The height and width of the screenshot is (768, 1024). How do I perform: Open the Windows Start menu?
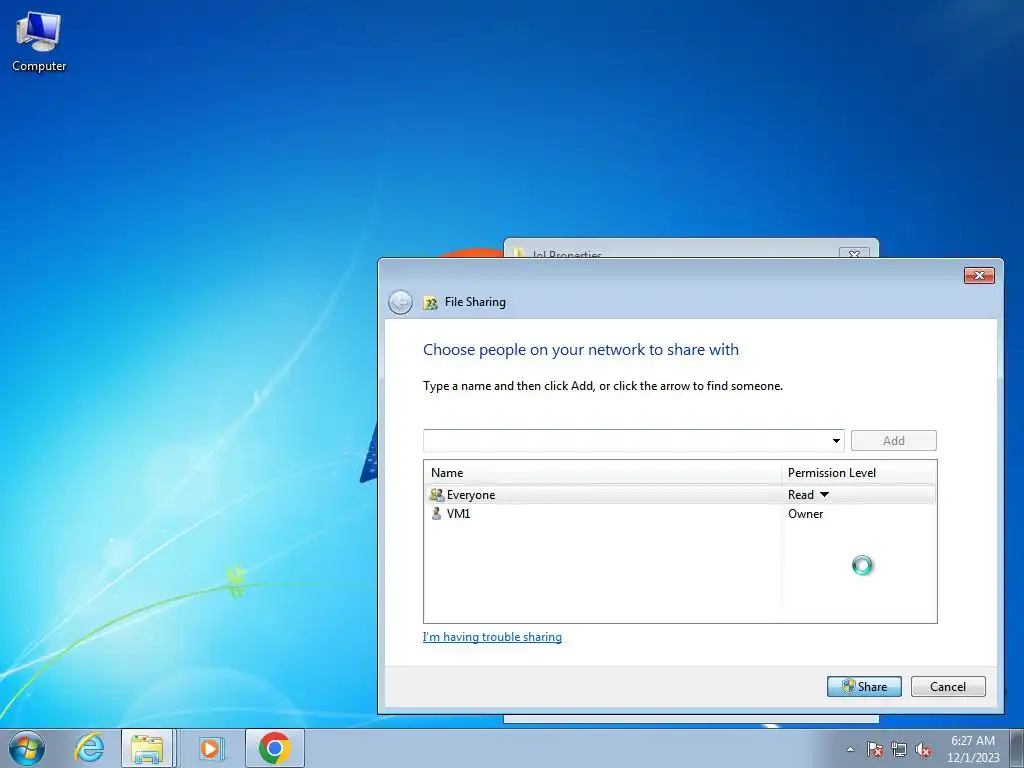[27, 748]
